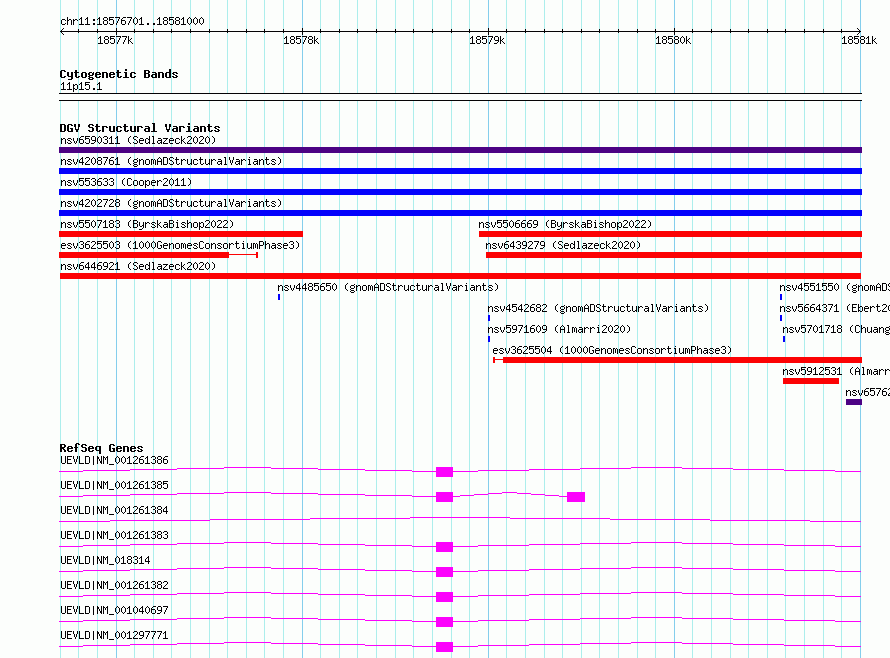This screenshot has height=658, width=890.
Task: Open the UEVLD|NM_001261386 transcript label
Action: 114,460
